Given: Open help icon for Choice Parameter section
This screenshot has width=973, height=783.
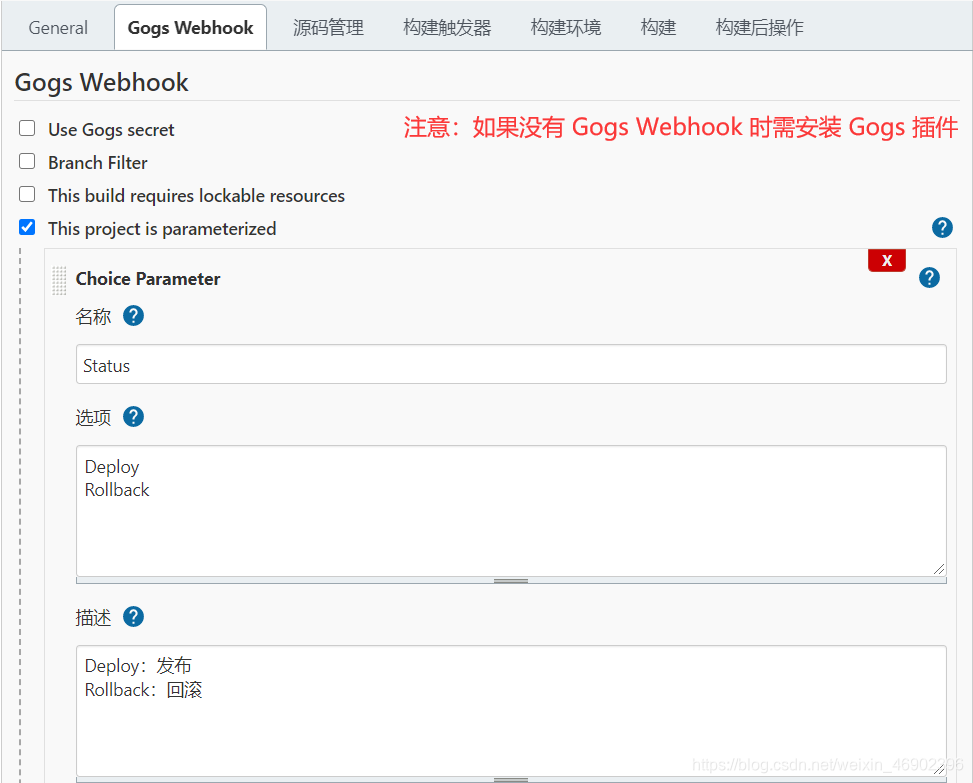Looking at the screenshot, I should pyautogui.click(x=929, y=277).
